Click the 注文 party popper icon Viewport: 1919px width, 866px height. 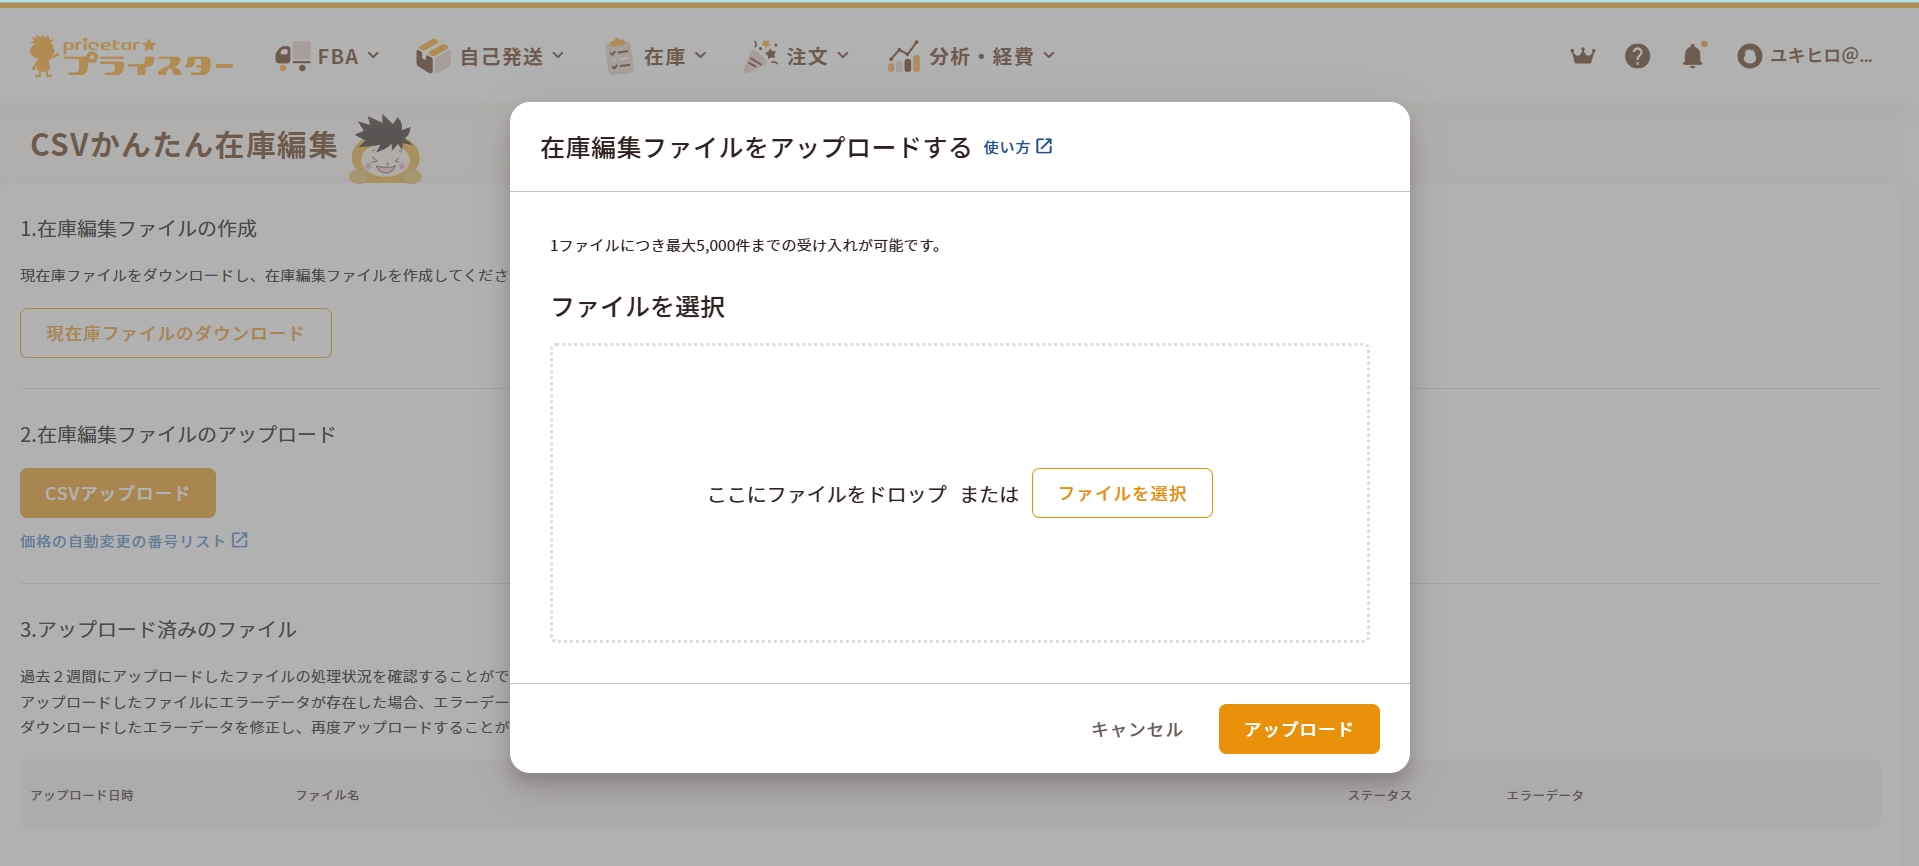point(761,57)
